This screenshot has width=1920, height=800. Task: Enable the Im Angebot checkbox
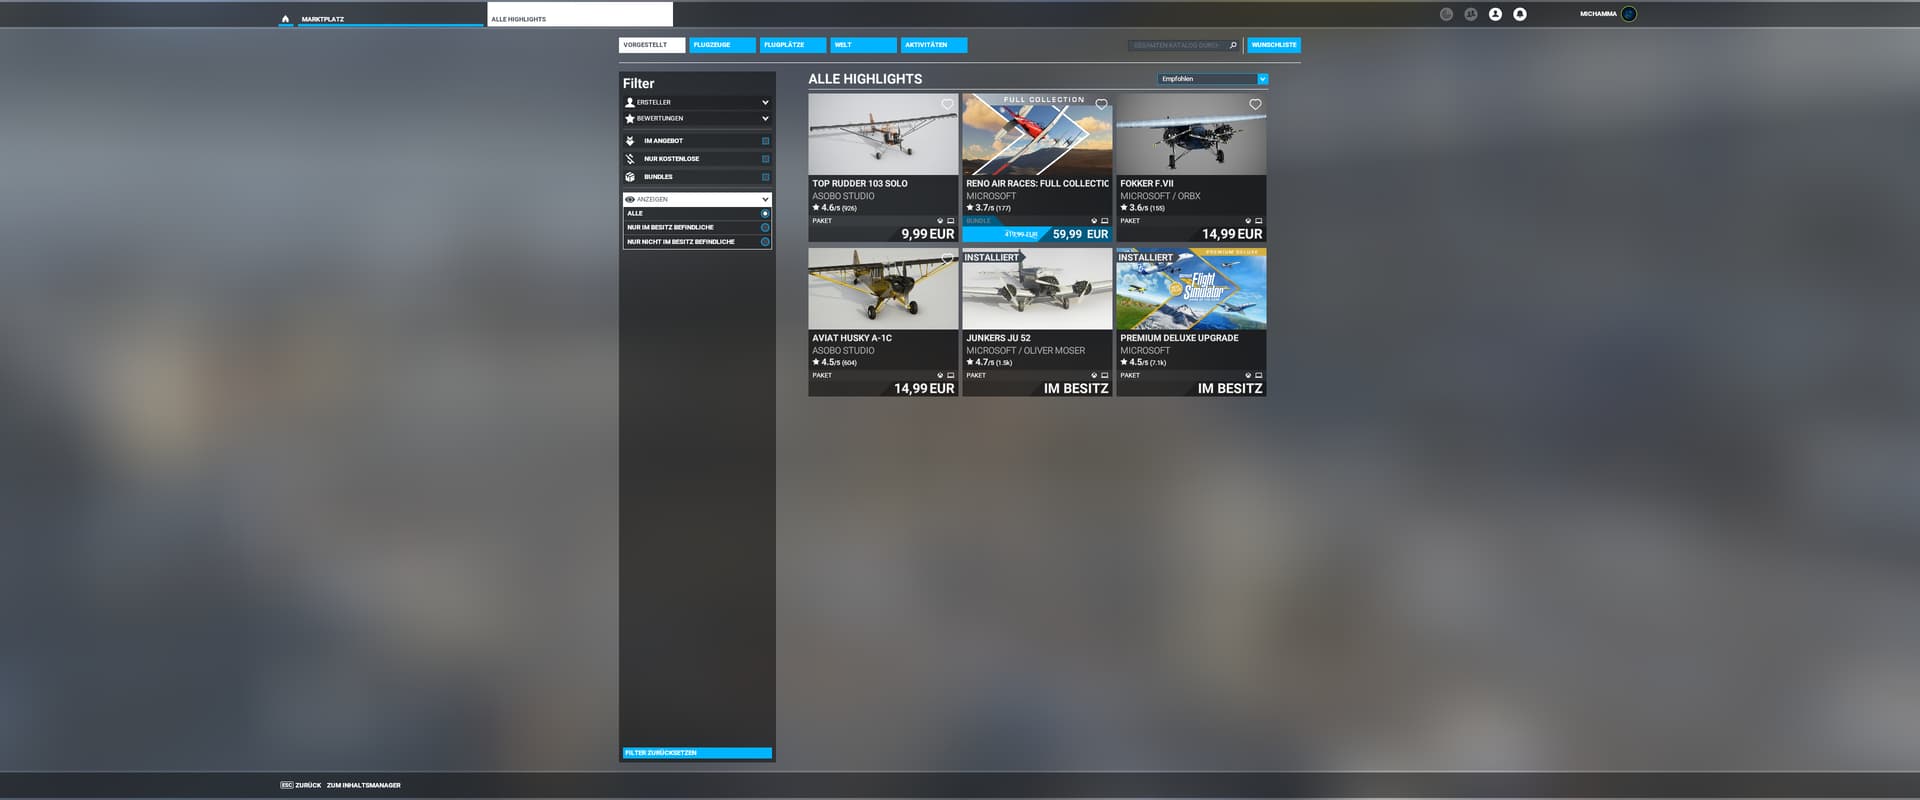[x=766, y=141]
